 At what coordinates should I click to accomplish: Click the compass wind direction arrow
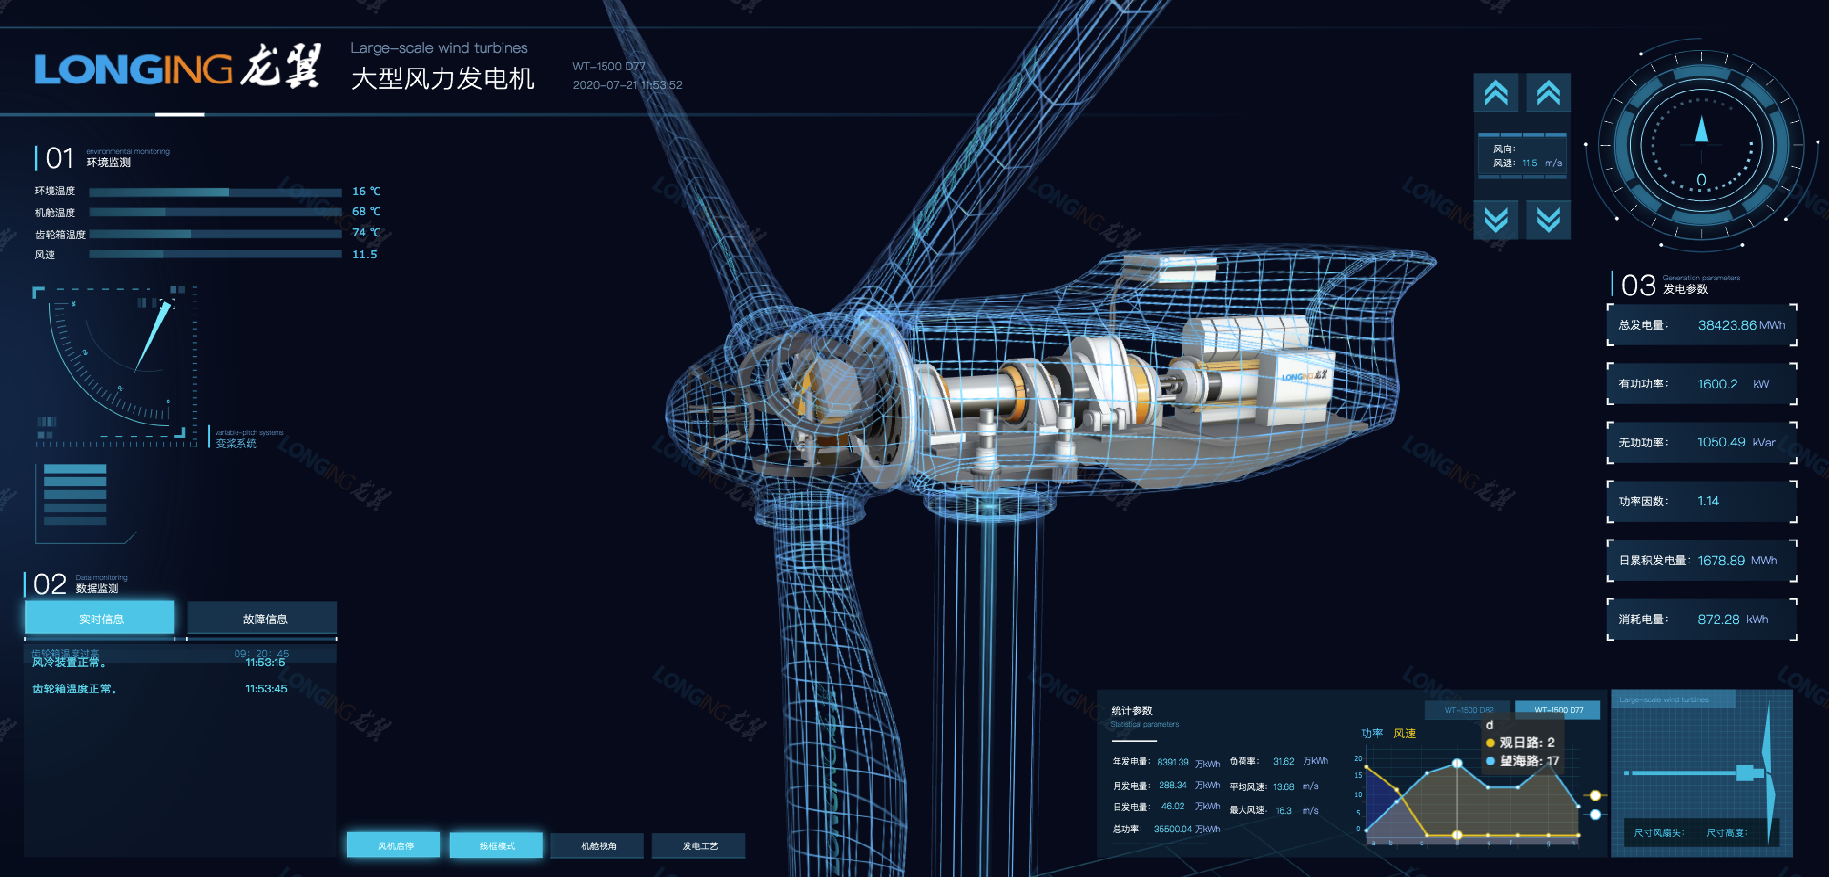click(1701, 129)
